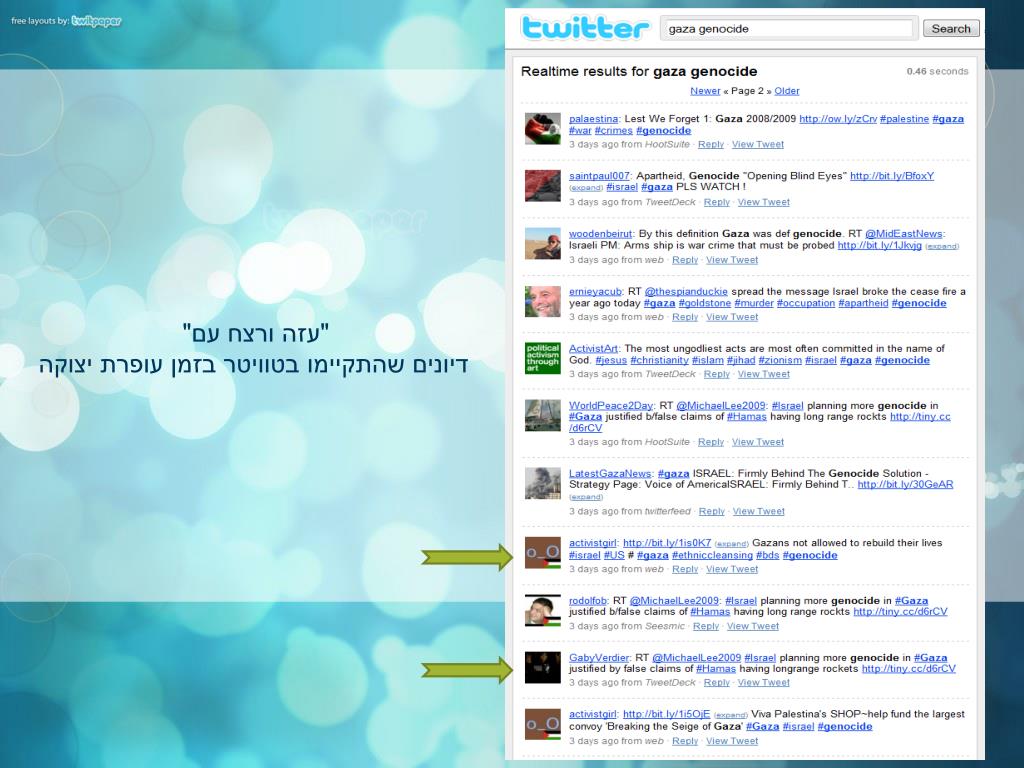
Task: Click the #occupation hashtag
Action: tap(806, 303)
